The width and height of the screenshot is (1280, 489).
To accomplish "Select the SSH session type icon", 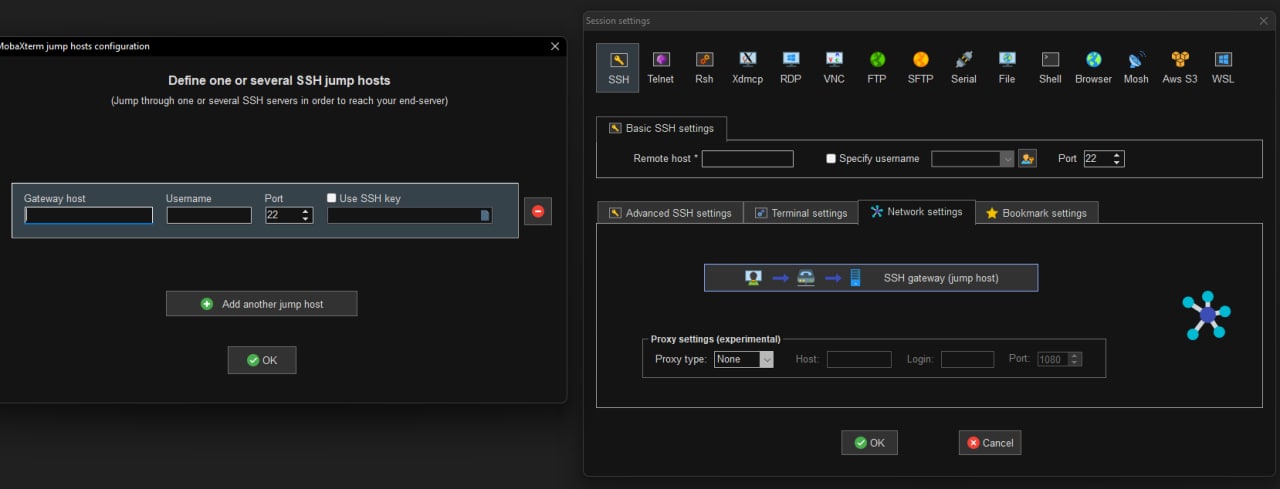I will pyautogui.click(x=617, y=68).
